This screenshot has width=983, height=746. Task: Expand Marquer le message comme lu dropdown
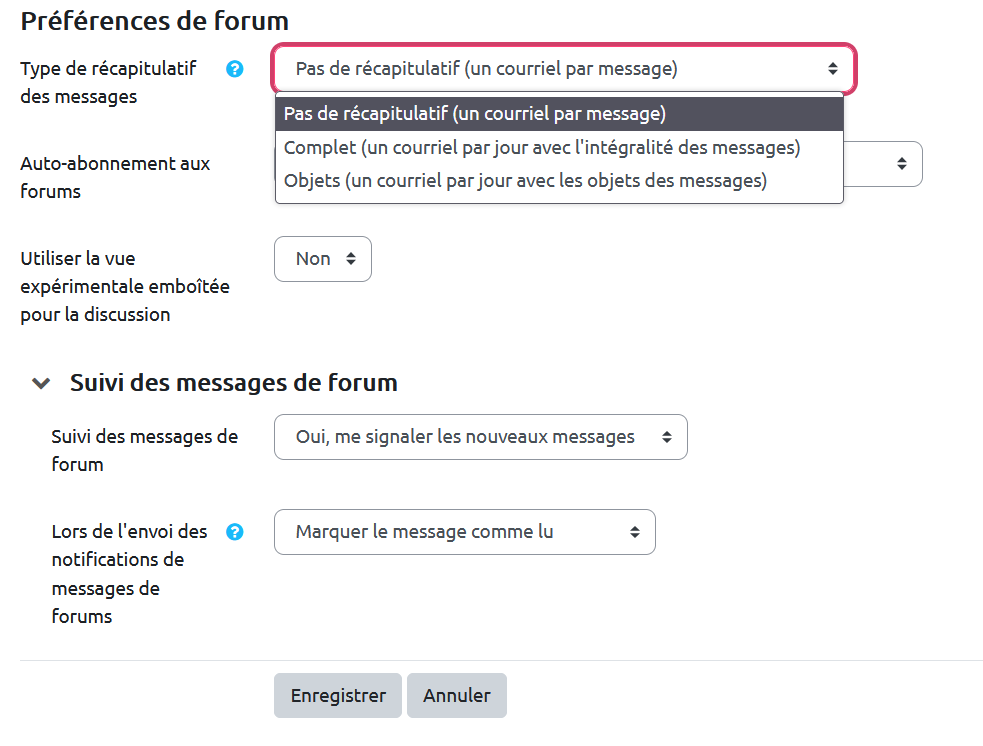point(465,532)
